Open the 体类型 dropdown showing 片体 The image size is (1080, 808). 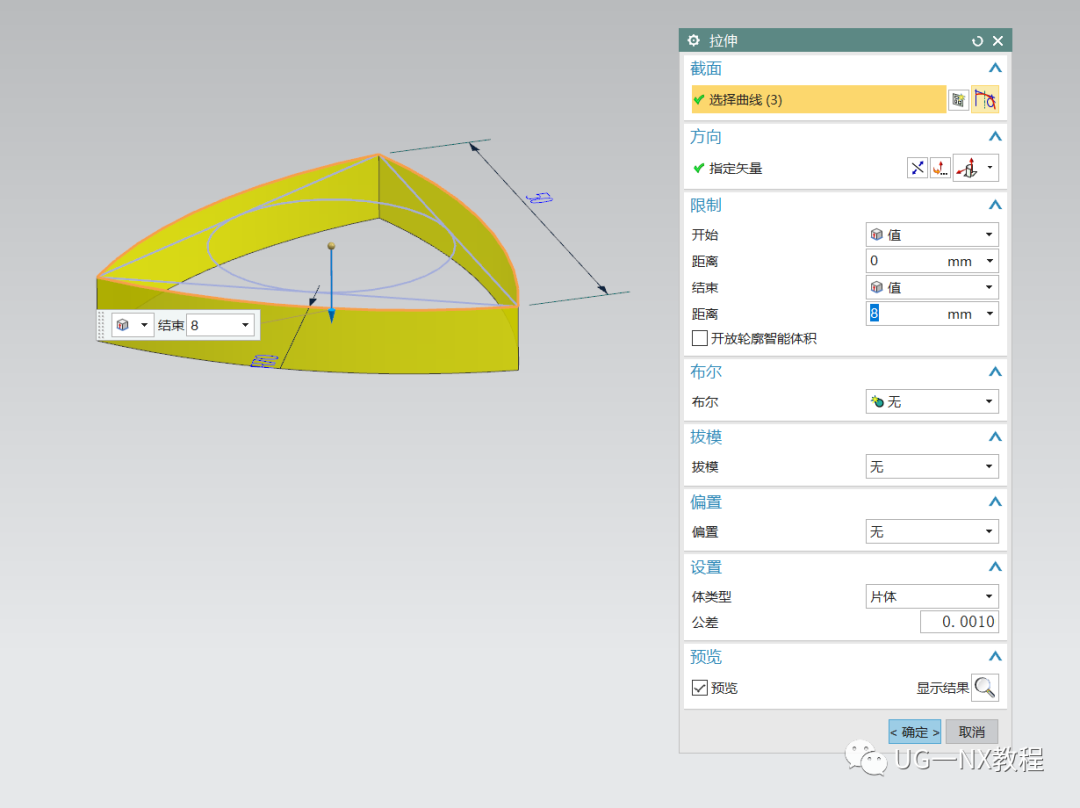point(932,597)
